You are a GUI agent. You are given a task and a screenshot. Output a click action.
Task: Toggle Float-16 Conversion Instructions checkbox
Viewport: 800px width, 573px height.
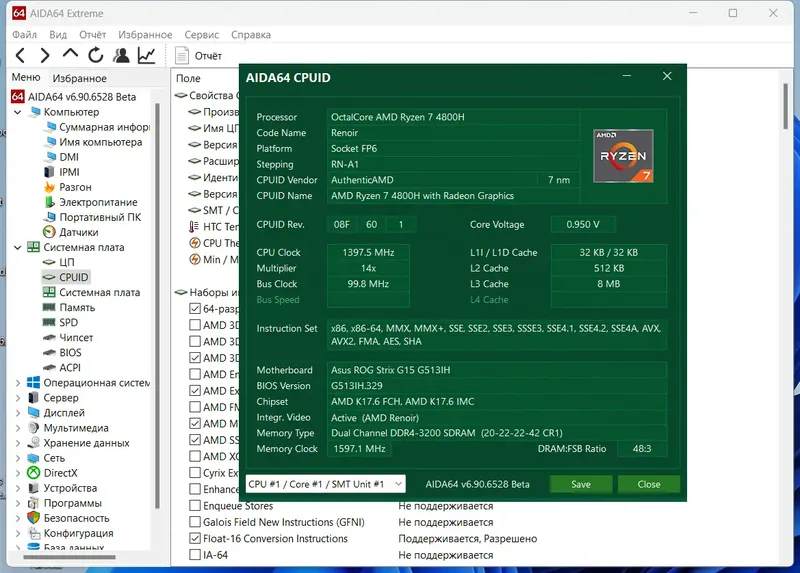tap(195, 538)
